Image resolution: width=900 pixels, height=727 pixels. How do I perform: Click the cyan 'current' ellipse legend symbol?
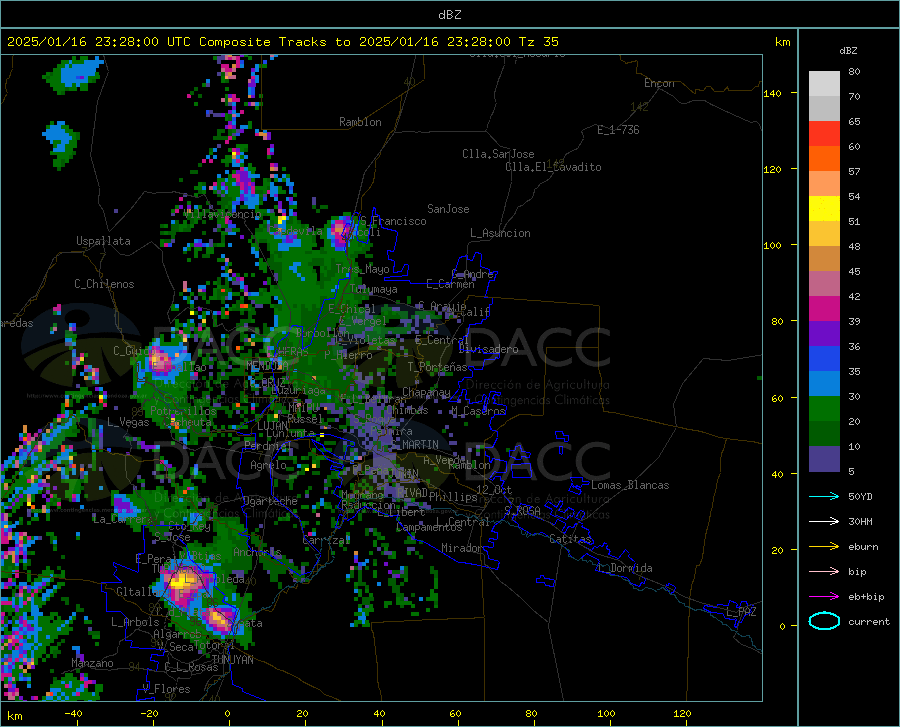click(x=824, y=621)
